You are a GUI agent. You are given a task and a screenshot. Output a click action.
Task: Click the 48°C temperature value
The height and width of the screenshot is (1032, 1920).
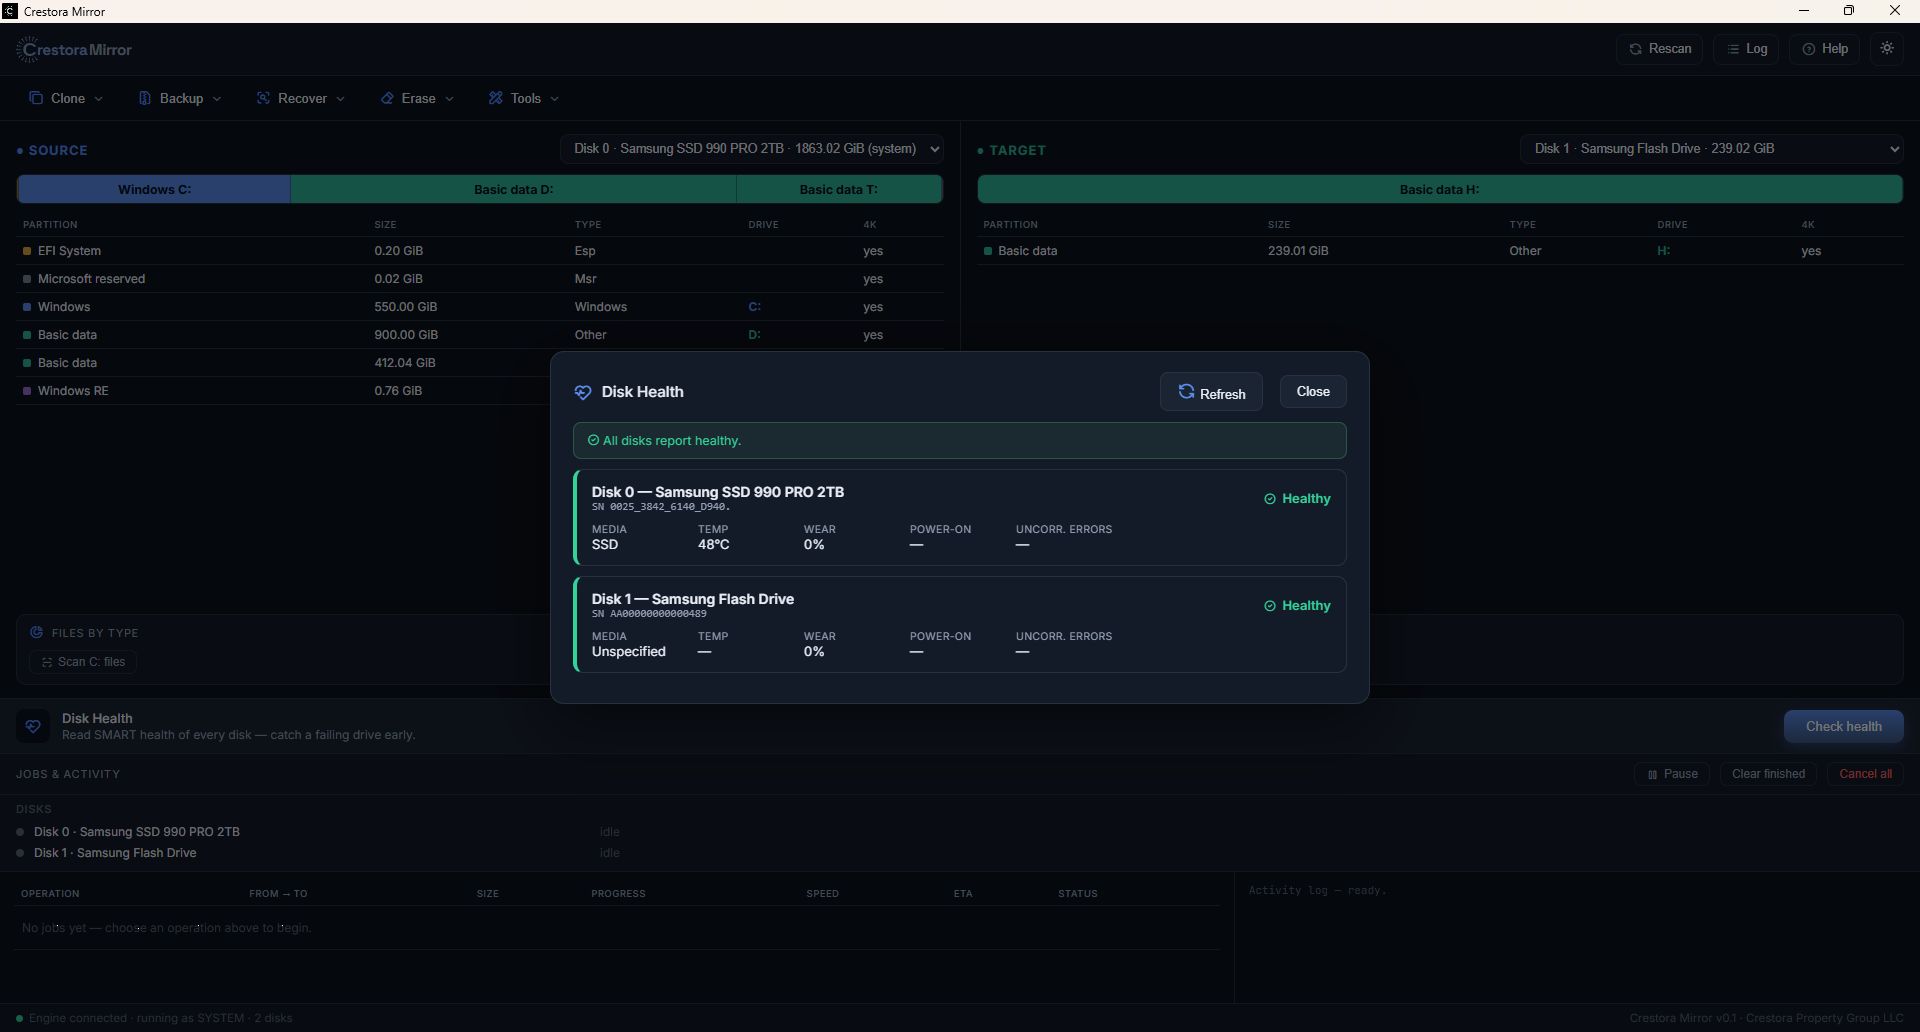click(x=714, y=545)
